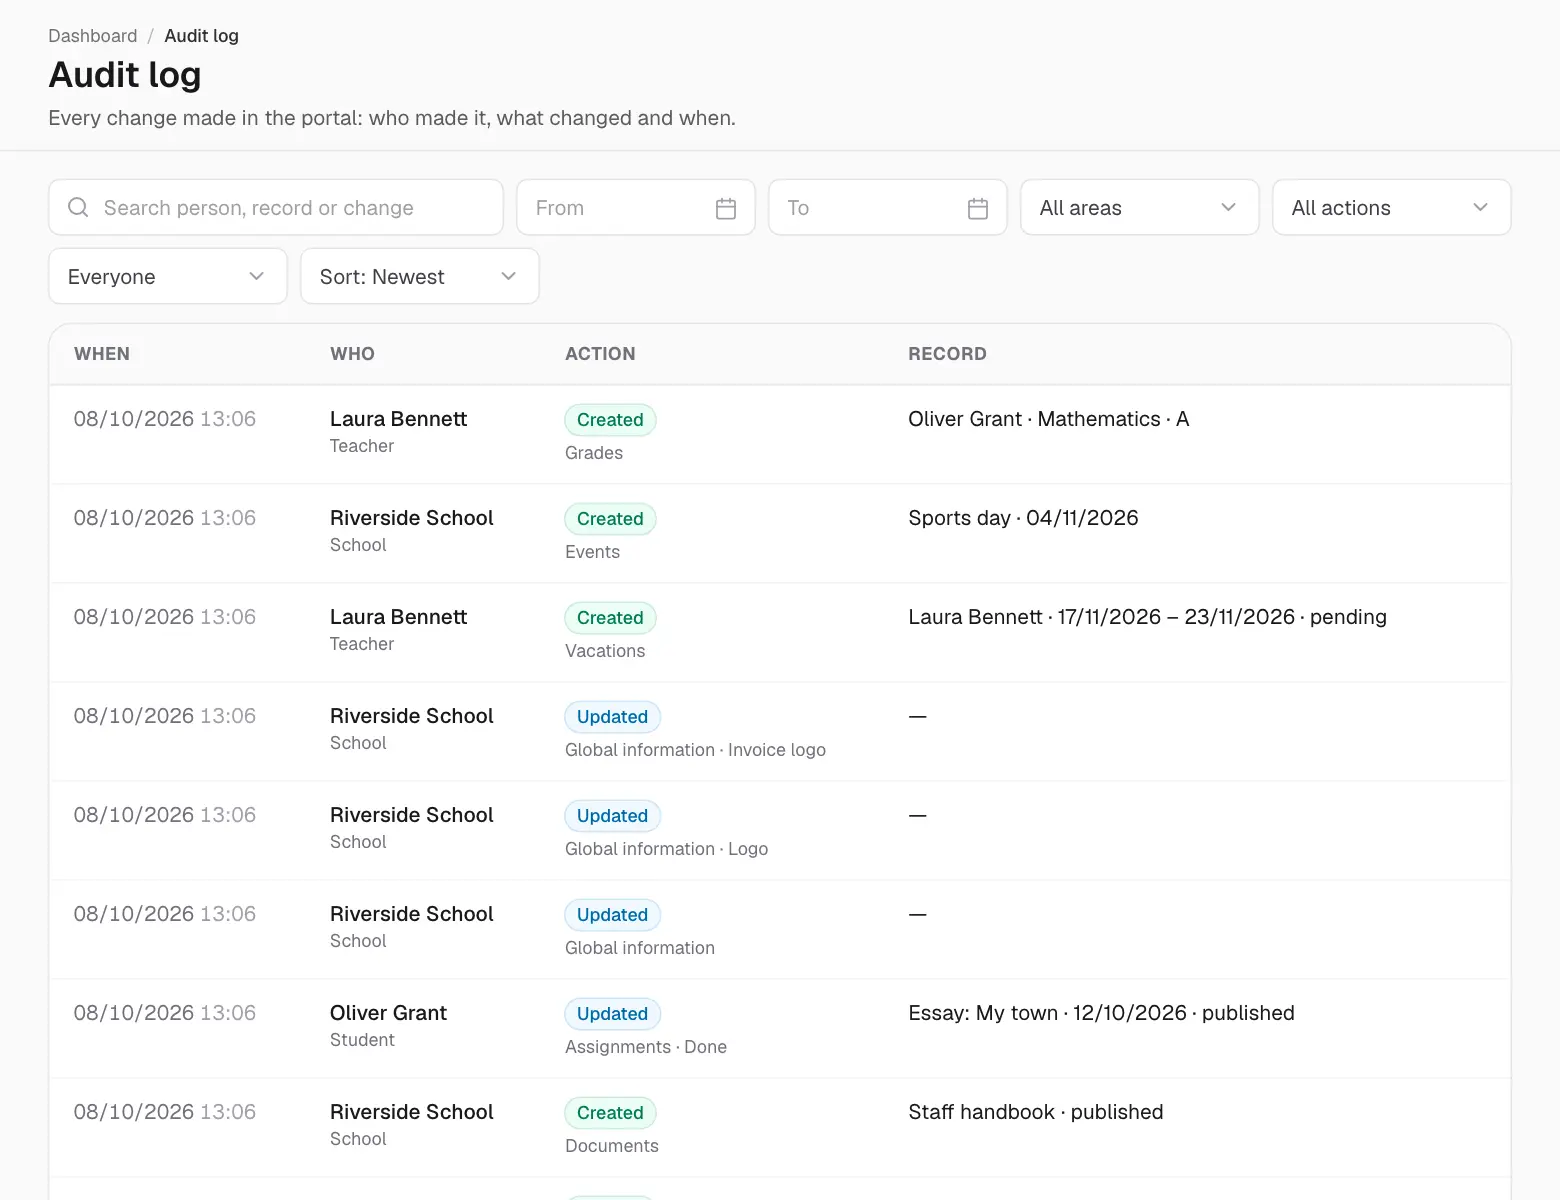
Task: Click the From date field
Action: 636,208
